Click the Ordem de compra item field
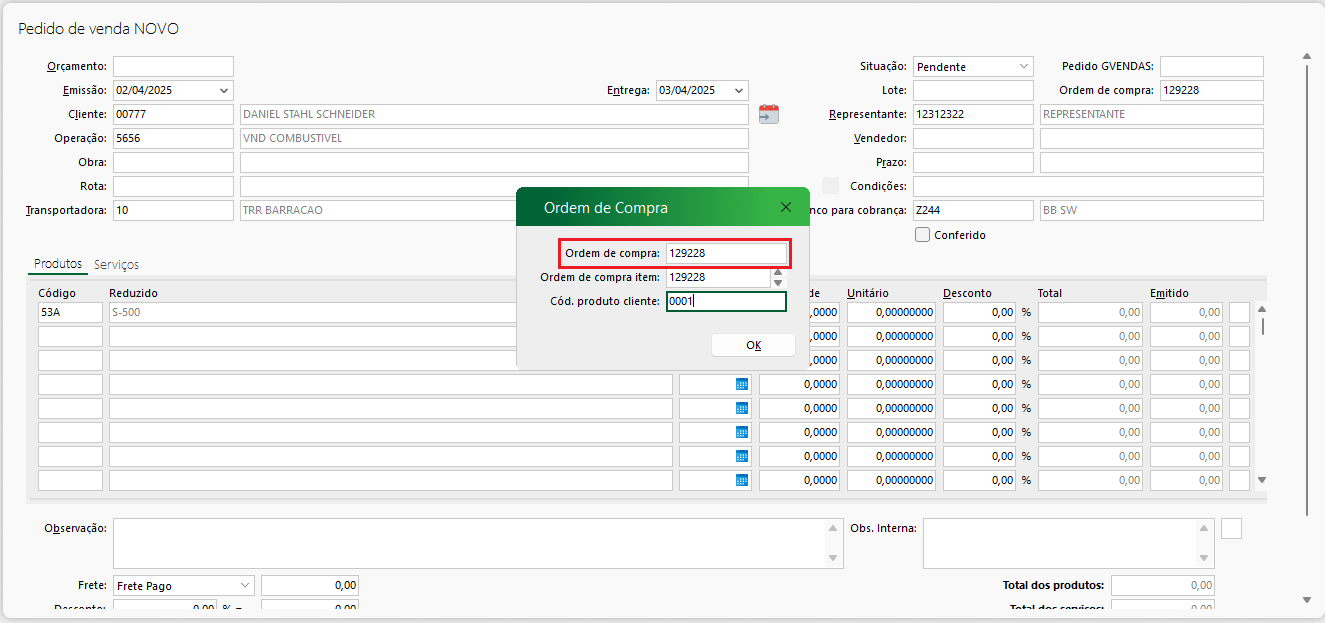 tap(718, 277)
